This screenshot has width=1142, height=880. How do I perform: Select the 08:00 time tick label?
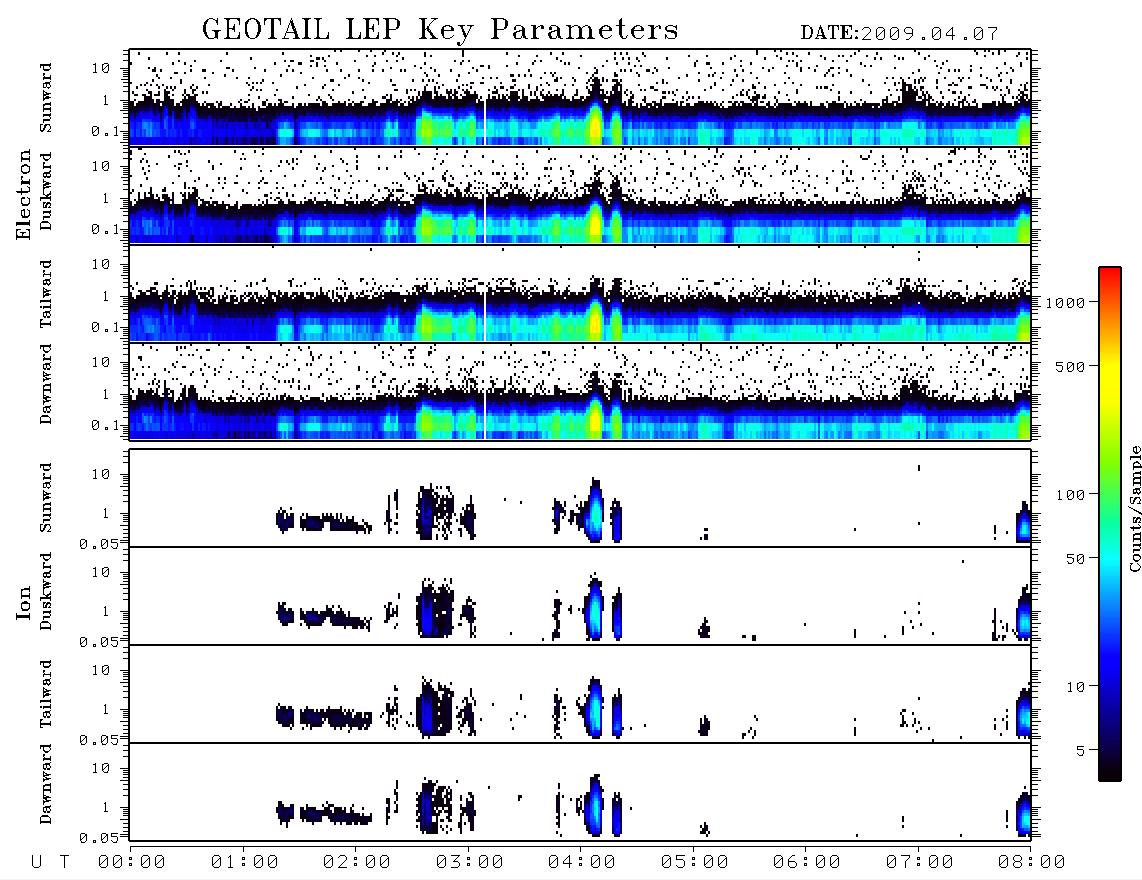1032,862
